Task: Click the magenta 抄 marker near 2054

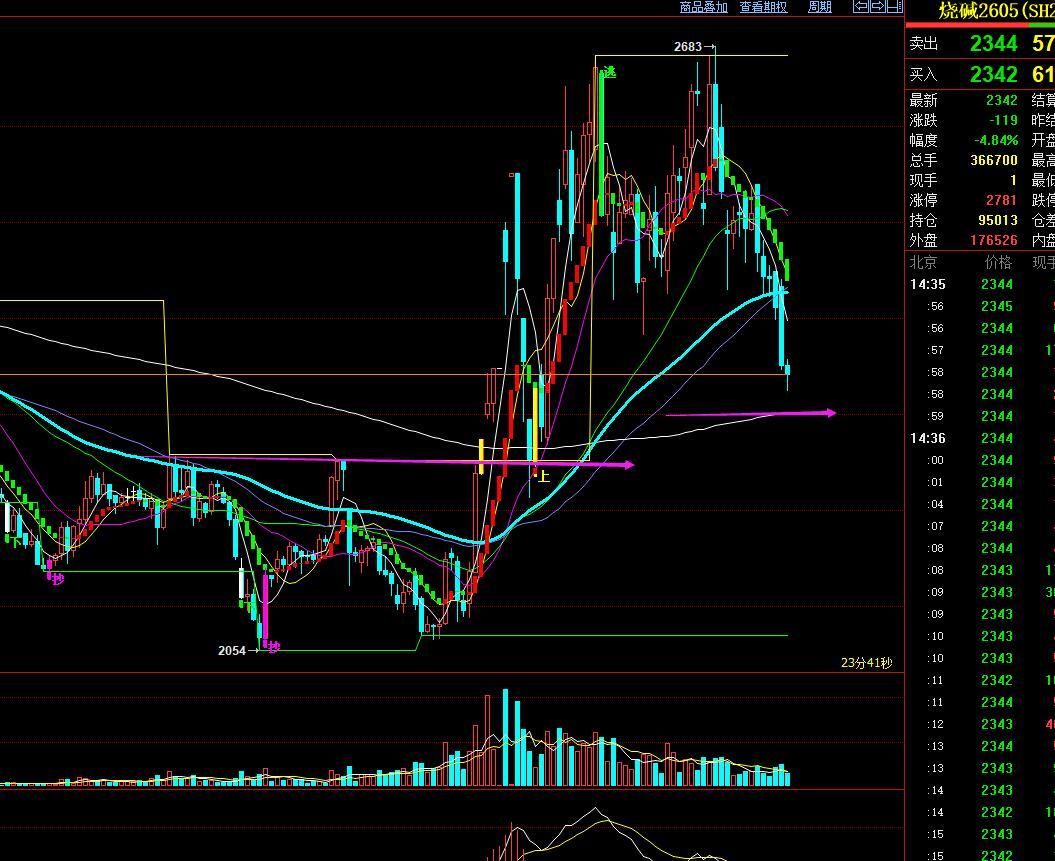Action: (x=273, y=648)
